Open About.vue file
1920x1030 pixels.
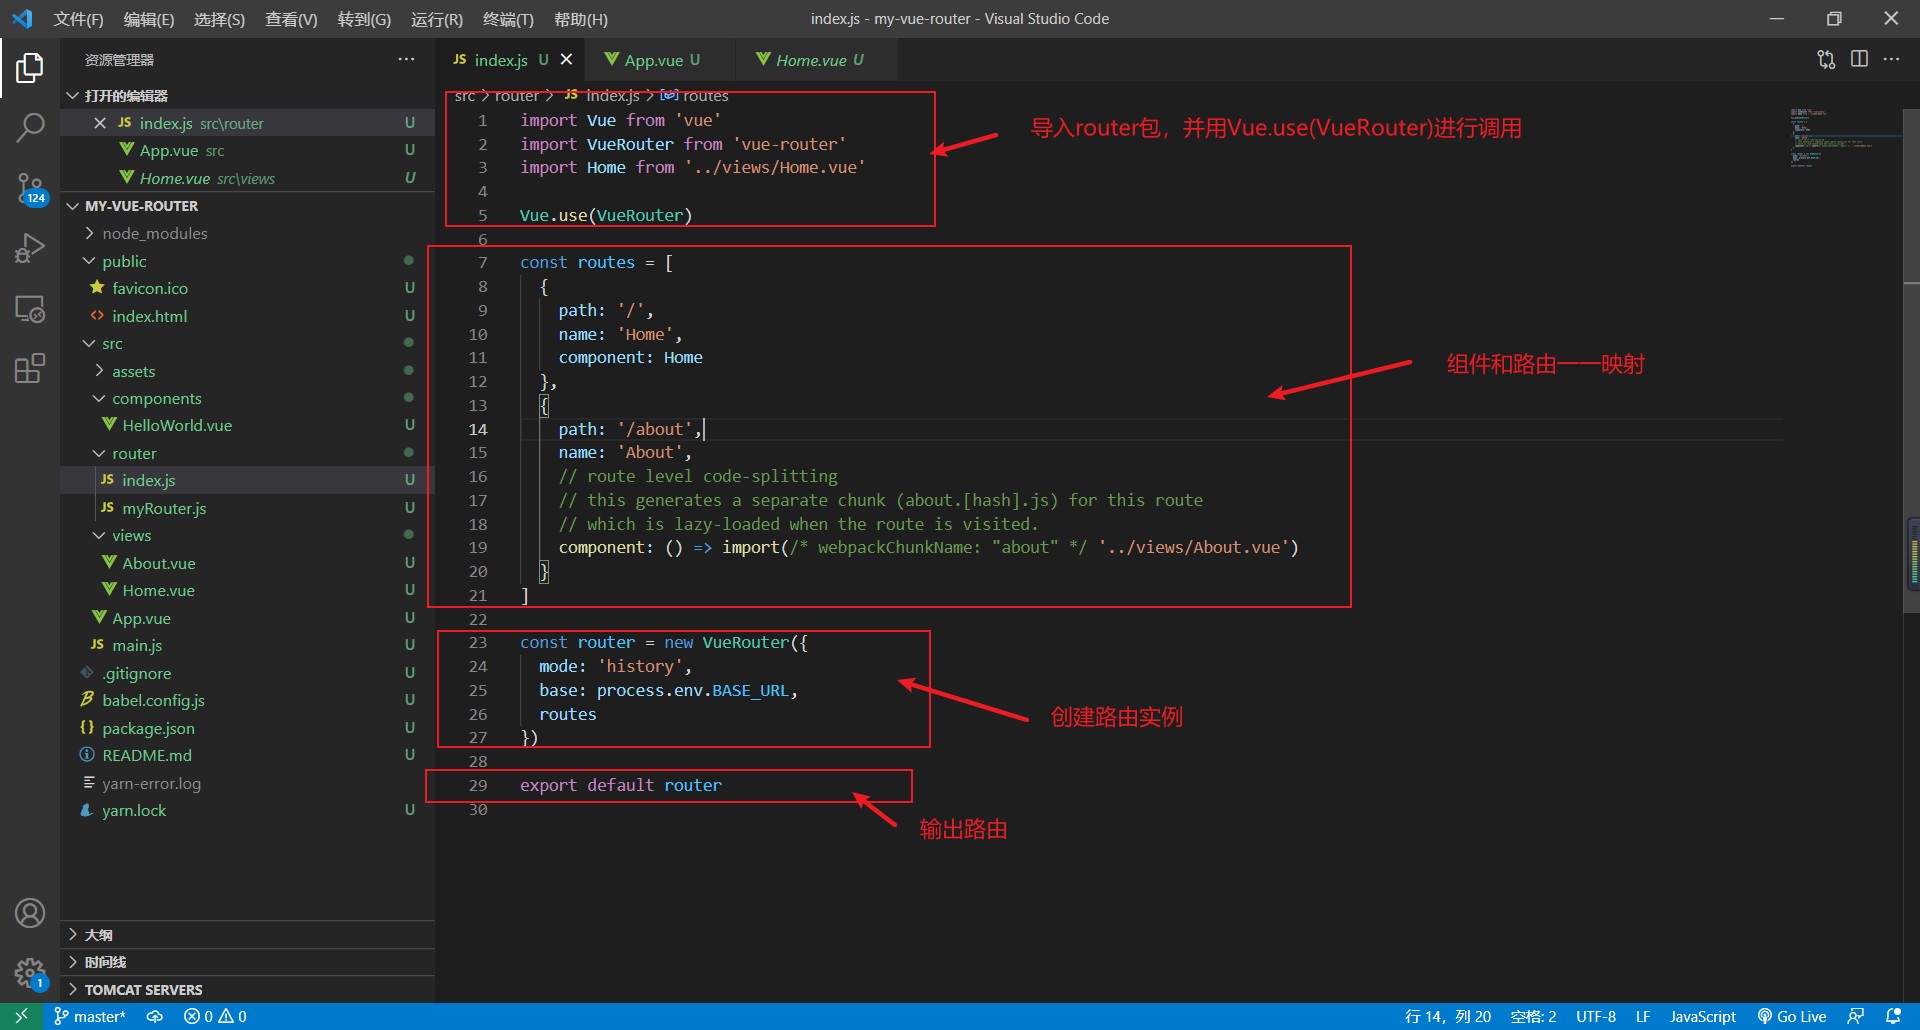(247, 563)
